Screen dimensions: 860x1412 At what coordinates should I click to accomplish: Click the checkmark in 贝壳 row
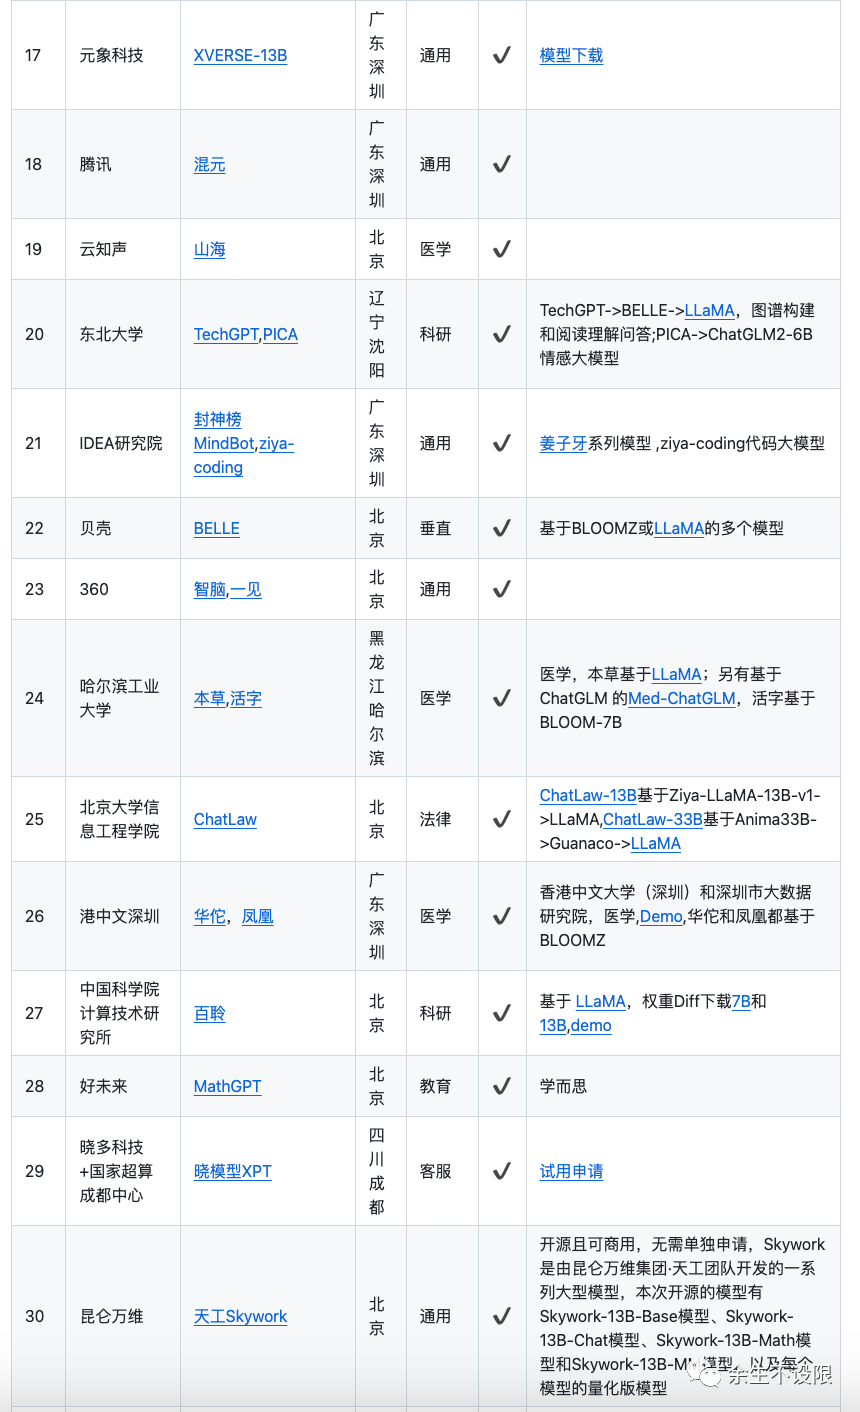502,528
